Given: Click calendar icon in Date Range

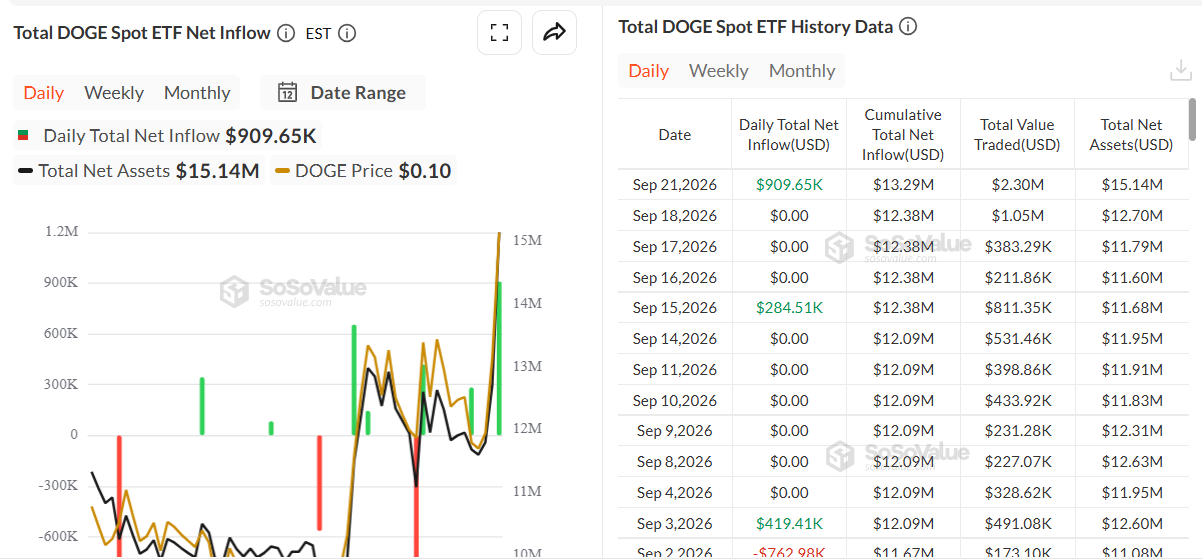Looking at the screenshot, I should click(287, 93).
